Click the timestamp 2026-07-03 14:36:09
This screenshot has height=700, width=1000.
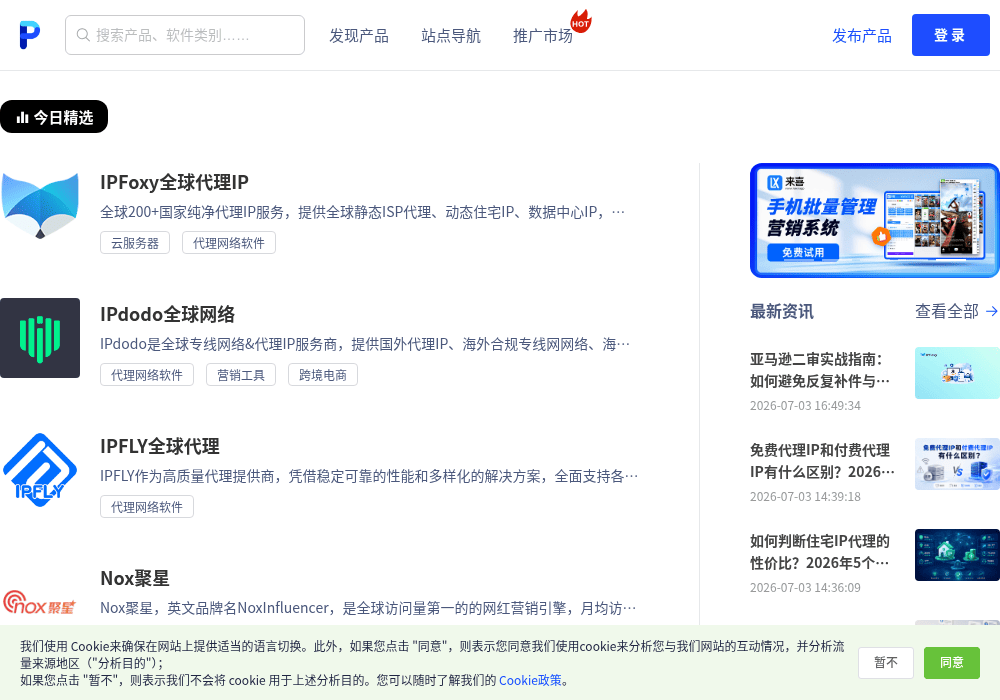tap(805, 588)
